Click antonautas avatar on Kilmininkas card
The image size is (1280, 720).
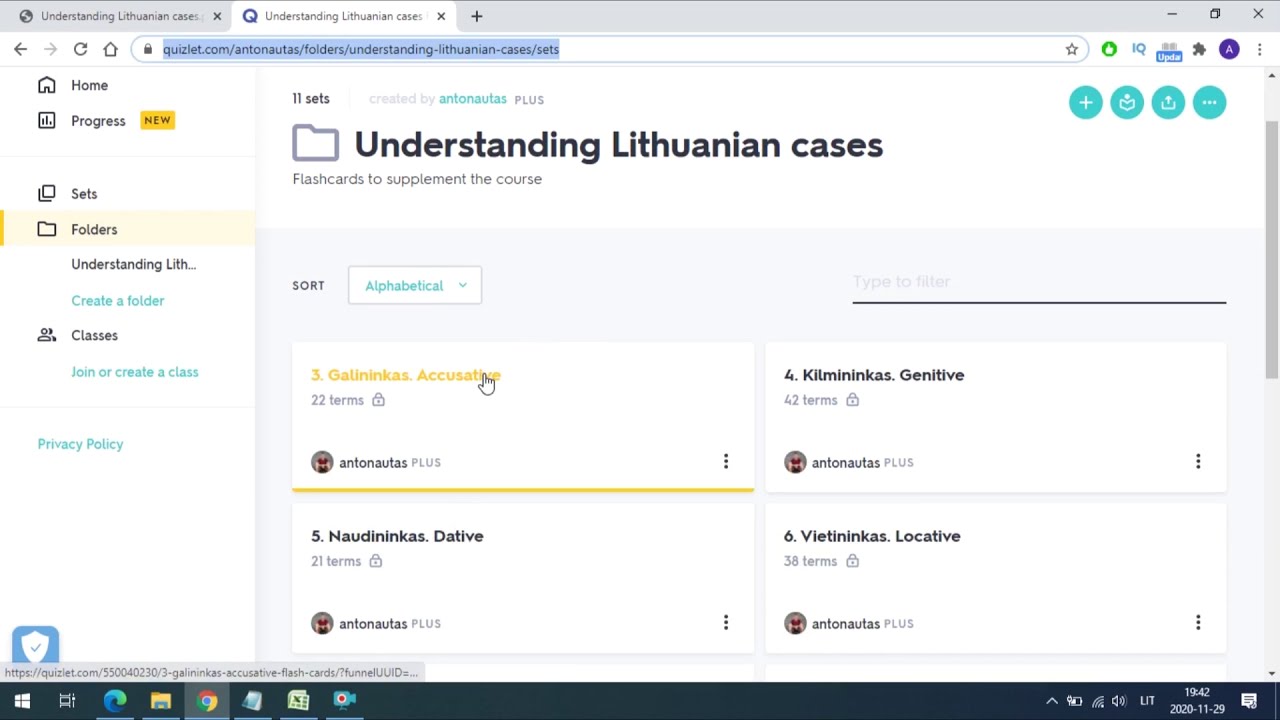[795, 462]
